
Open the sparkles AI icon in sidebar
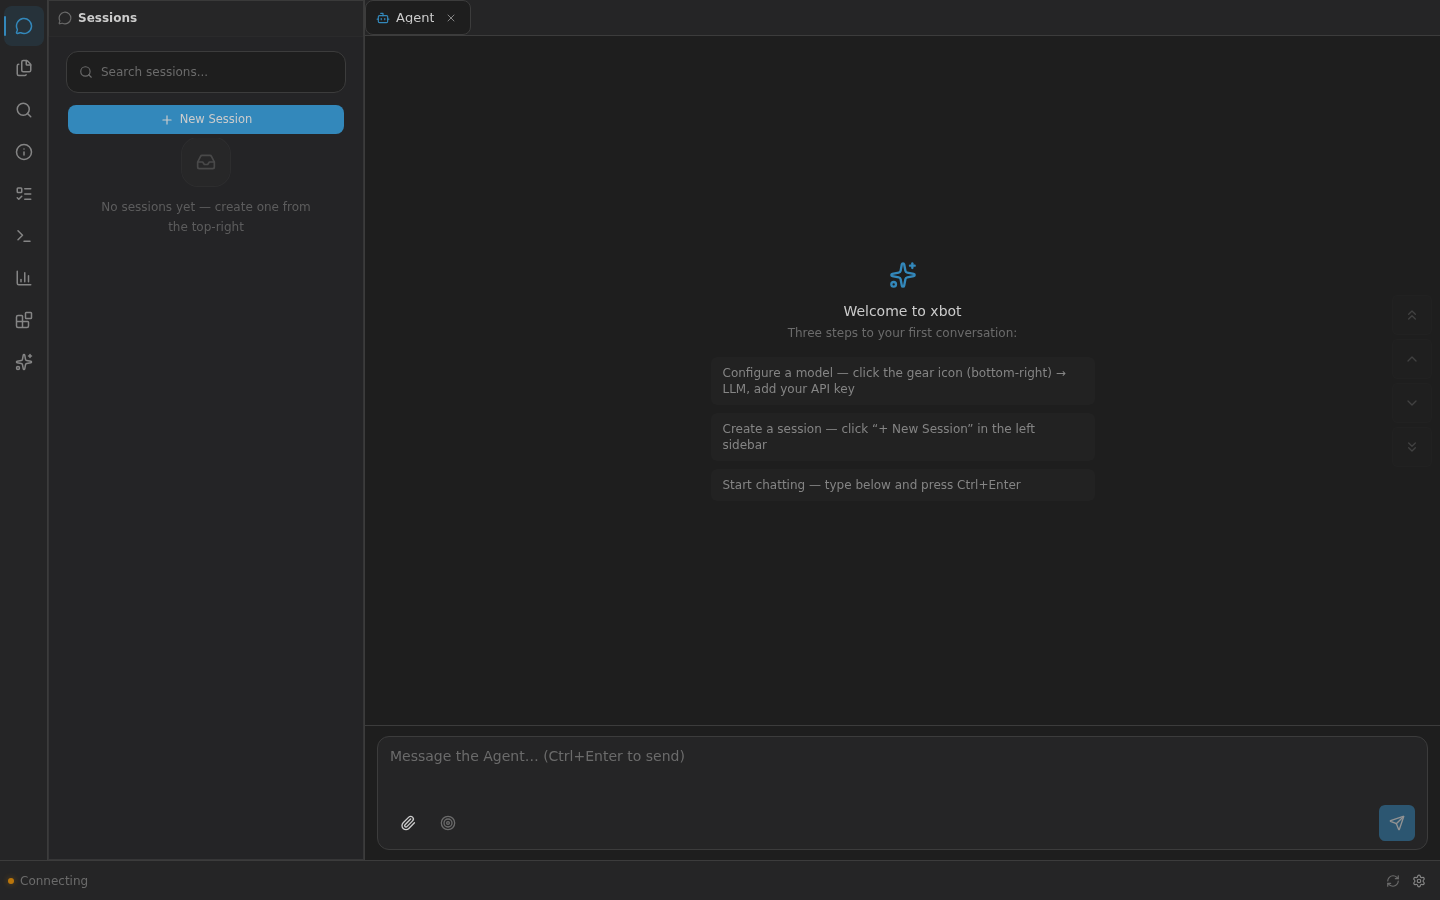coord(24,362)
